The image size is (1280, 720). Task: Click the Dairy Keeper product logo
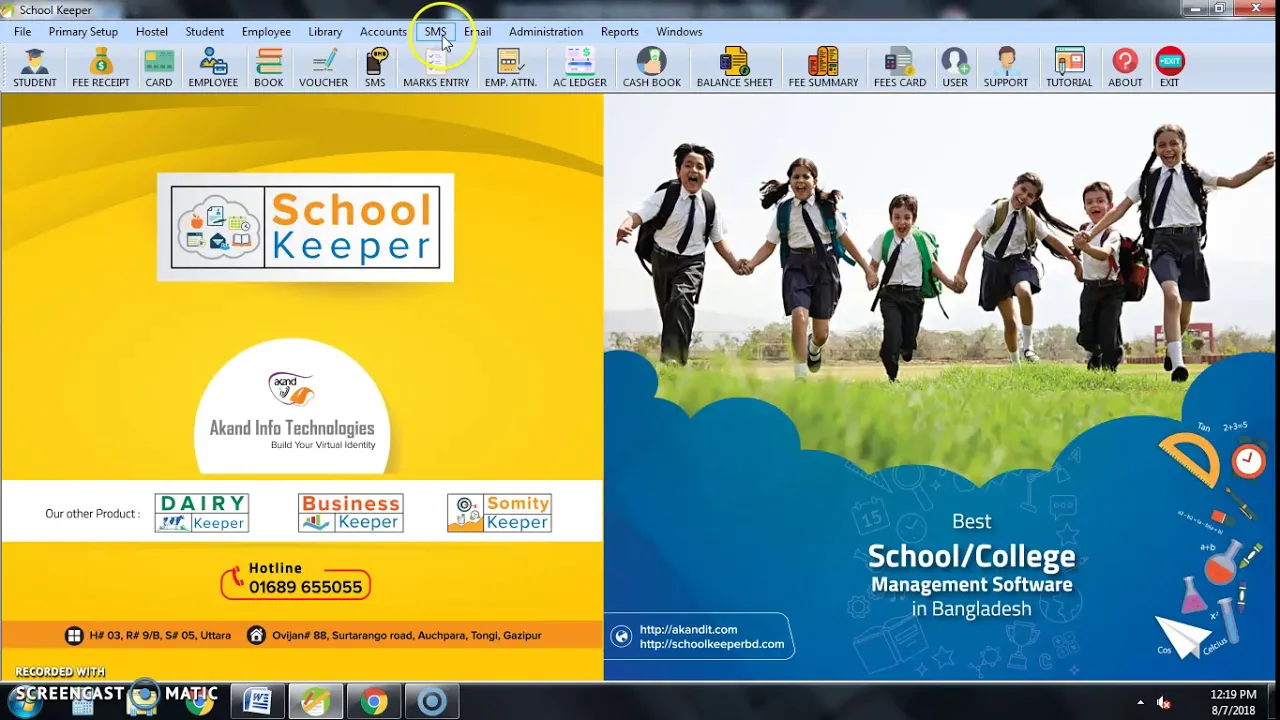[x=202, y=513]
